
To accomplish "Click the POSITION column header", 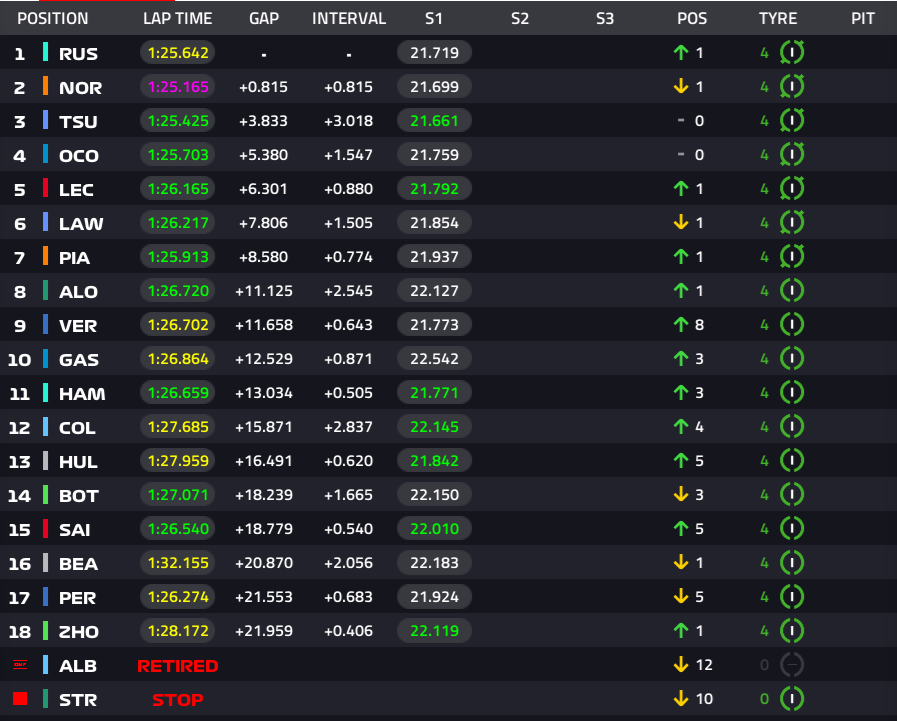I will pyautogui.click(x=53, y=18).
